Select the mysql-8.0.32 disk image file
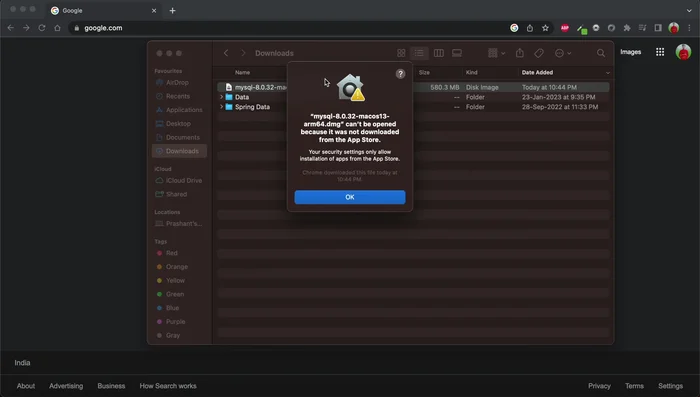The width and height of the screenshot is (700, 397). (413, 87)
